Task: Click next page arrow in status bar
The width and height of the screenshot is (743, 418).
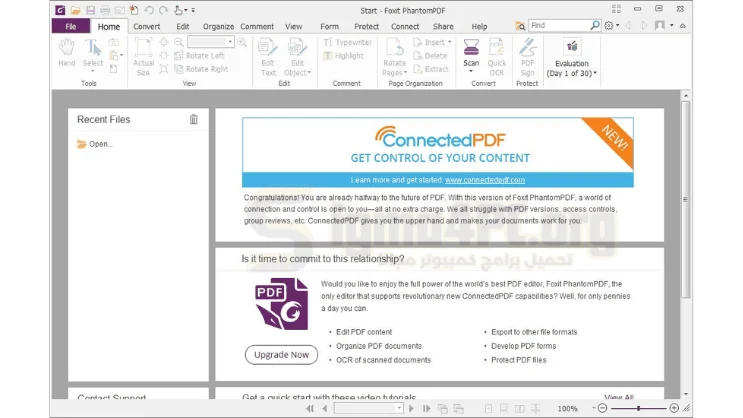Action: (x=411, y=409)
